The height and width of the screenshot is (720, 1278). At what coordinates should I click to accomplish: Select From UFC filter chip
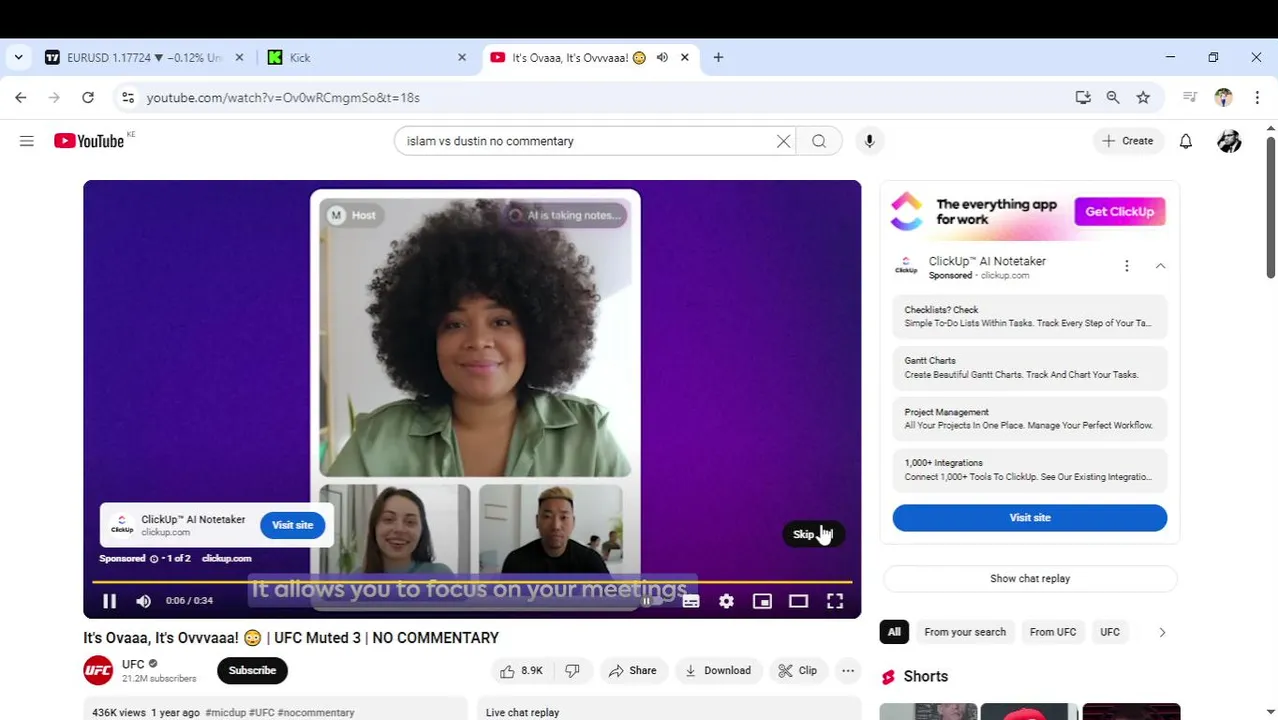tap(1053, 632)
